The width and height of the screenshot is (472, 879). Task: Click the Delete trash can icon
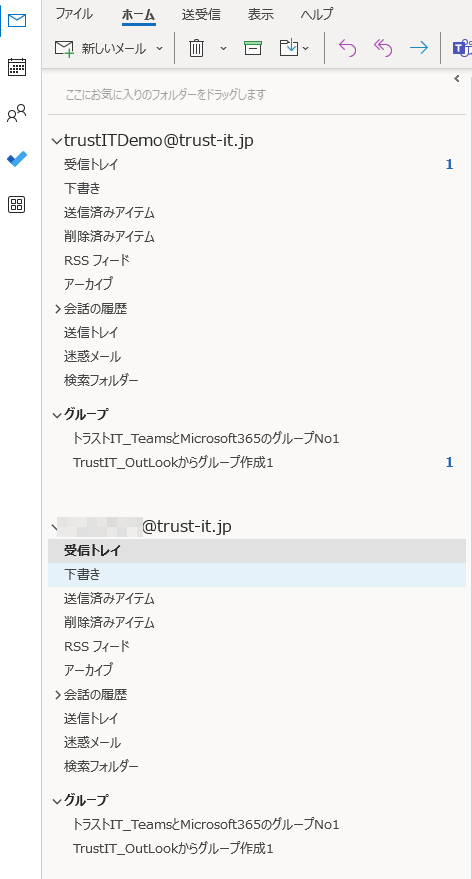[196, 48]
